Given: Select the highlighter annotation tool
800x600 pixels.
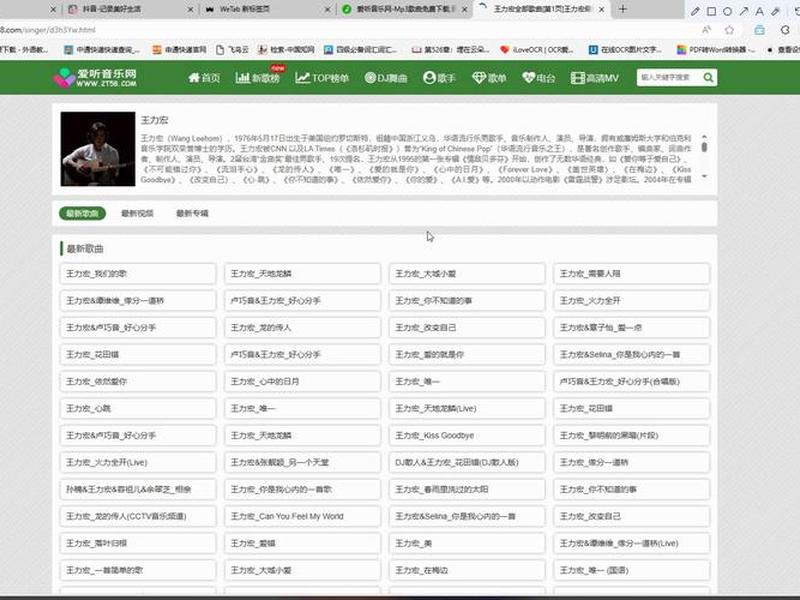Looking at the screenshot, I should (776, 11).
